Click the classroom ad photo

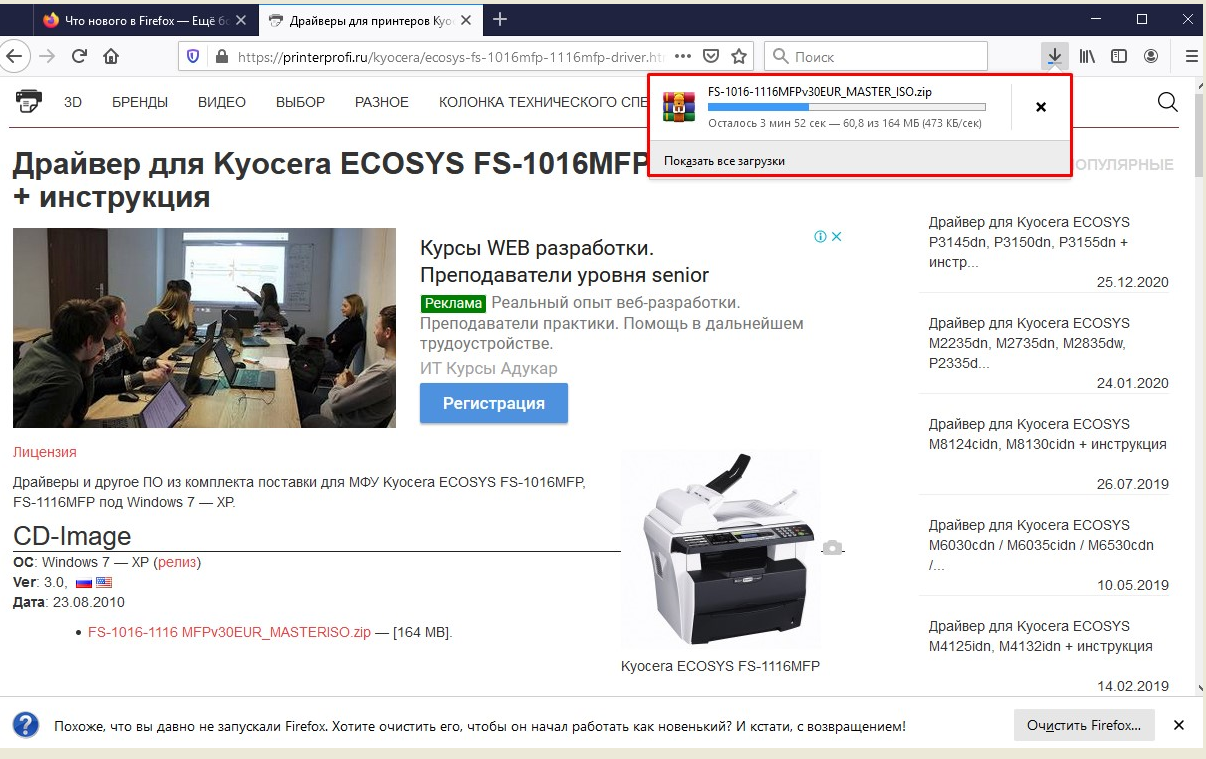[204, 328]
